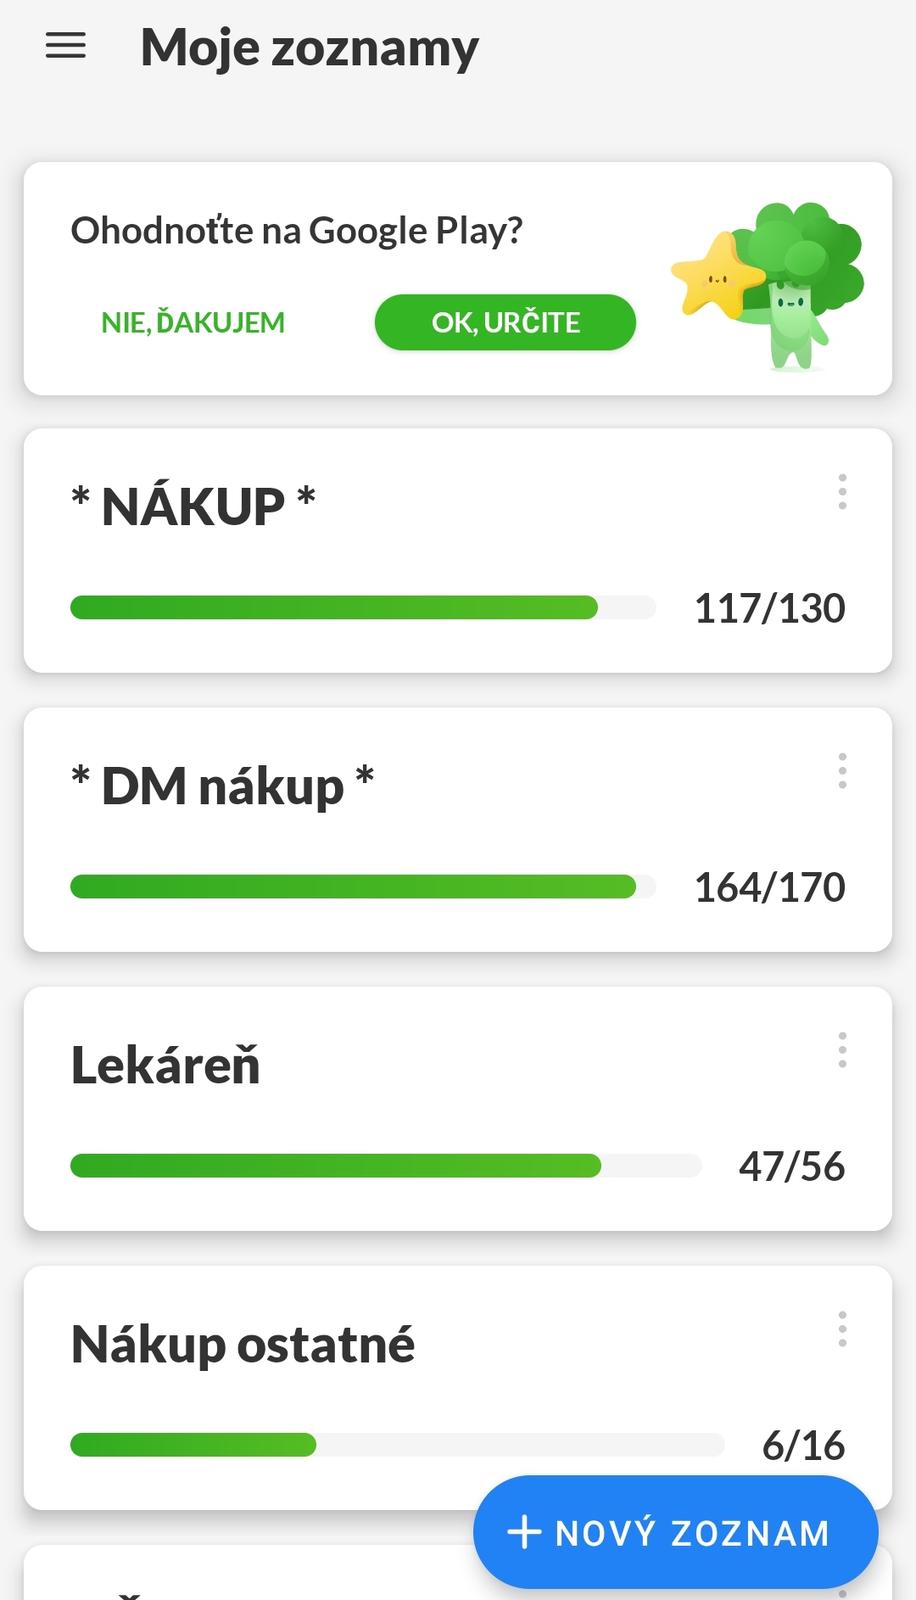Viewport: 916px width, 1600px height.
Task: Click the * NÁKUP * progress bar
Action: tap(362, 607)
